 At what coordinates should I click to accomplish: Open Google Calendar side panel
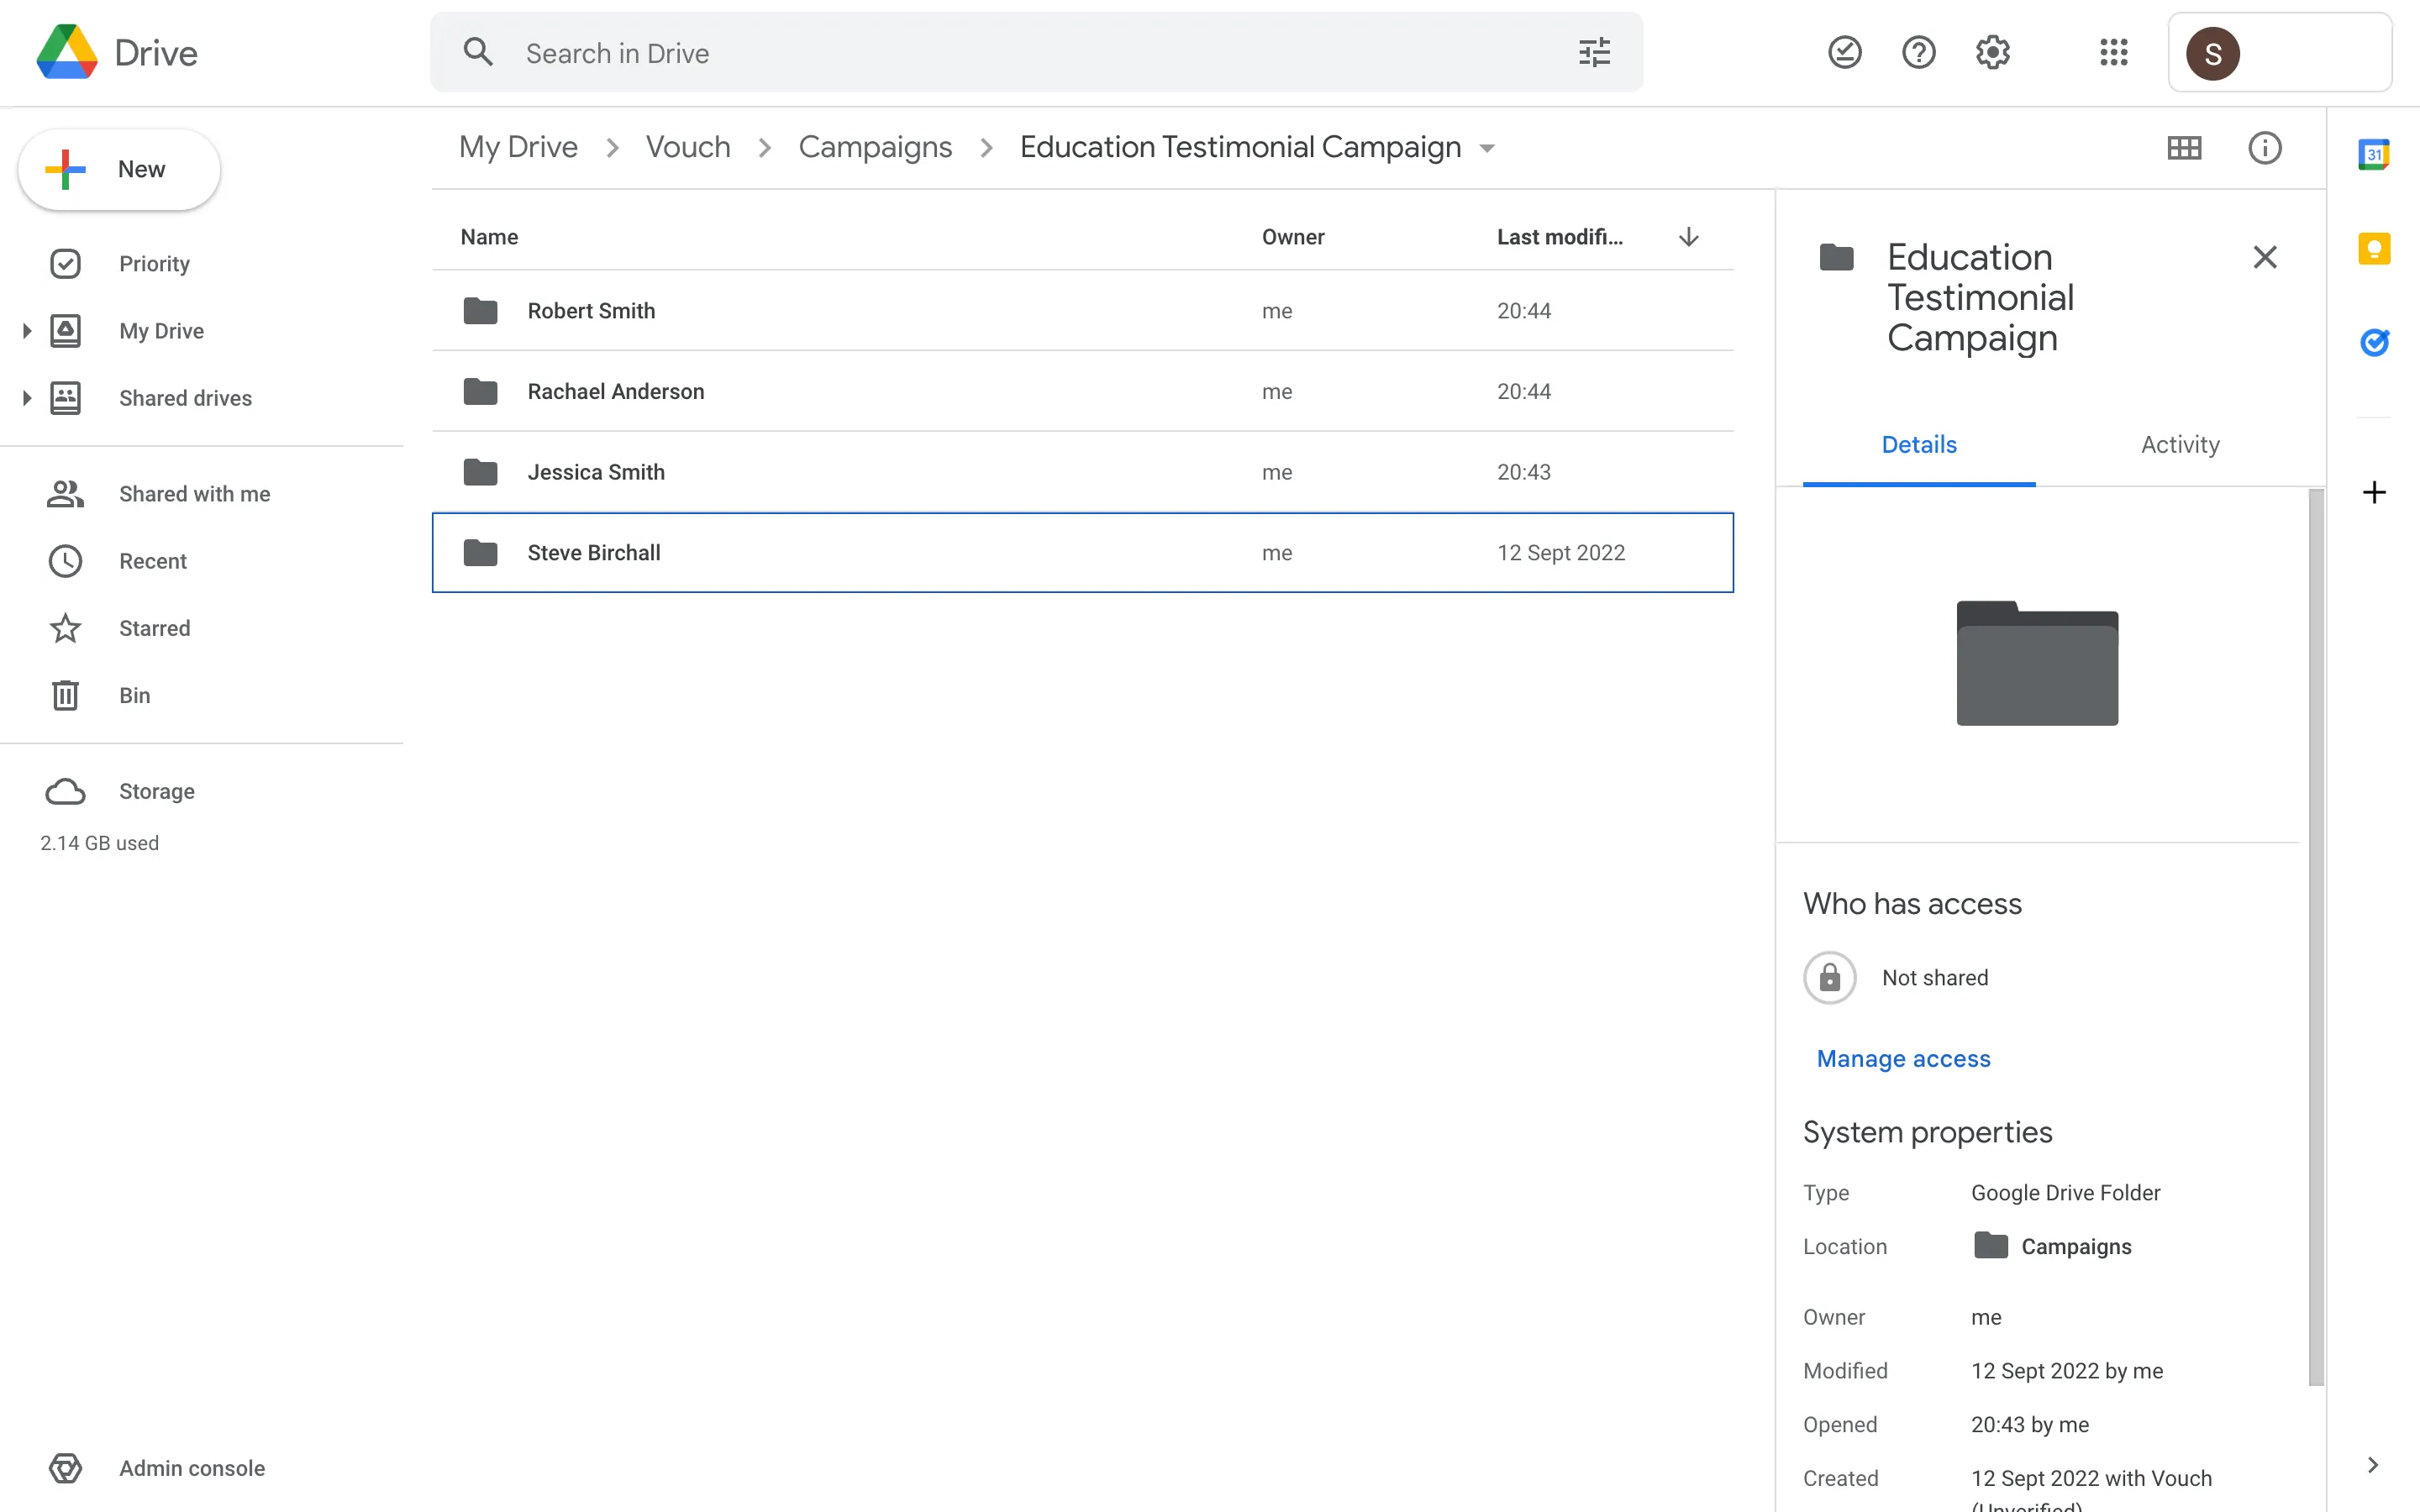[2375, 153]
